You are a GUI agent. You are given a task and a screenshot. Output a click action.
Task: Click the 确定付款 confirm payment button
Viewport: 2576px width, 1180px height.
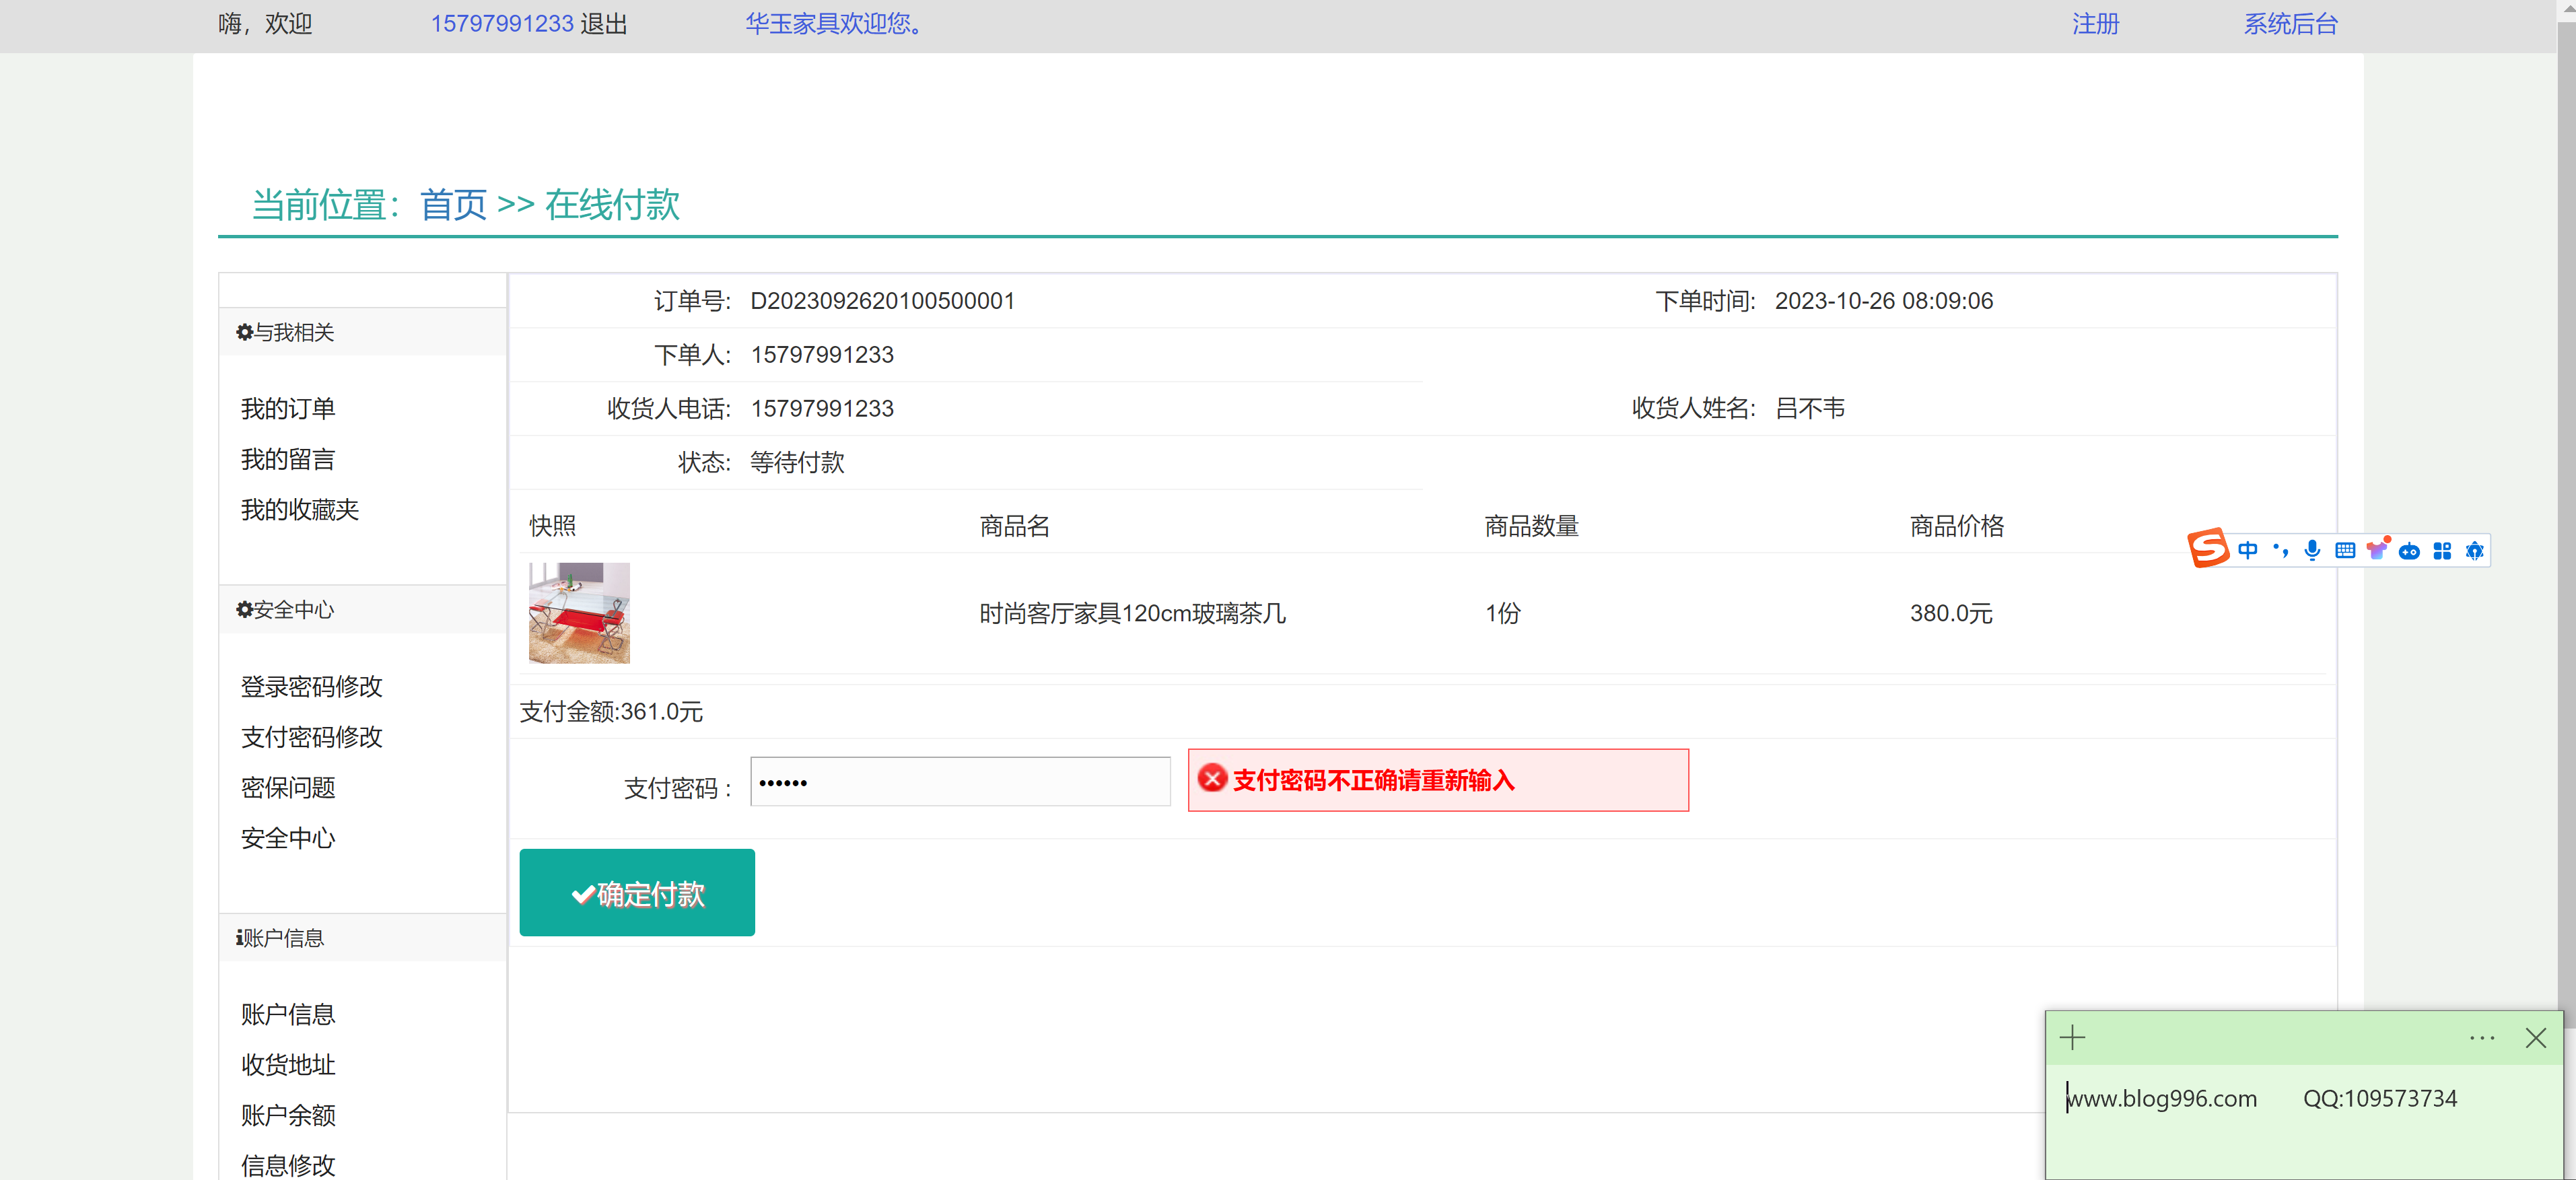(637, 893)
